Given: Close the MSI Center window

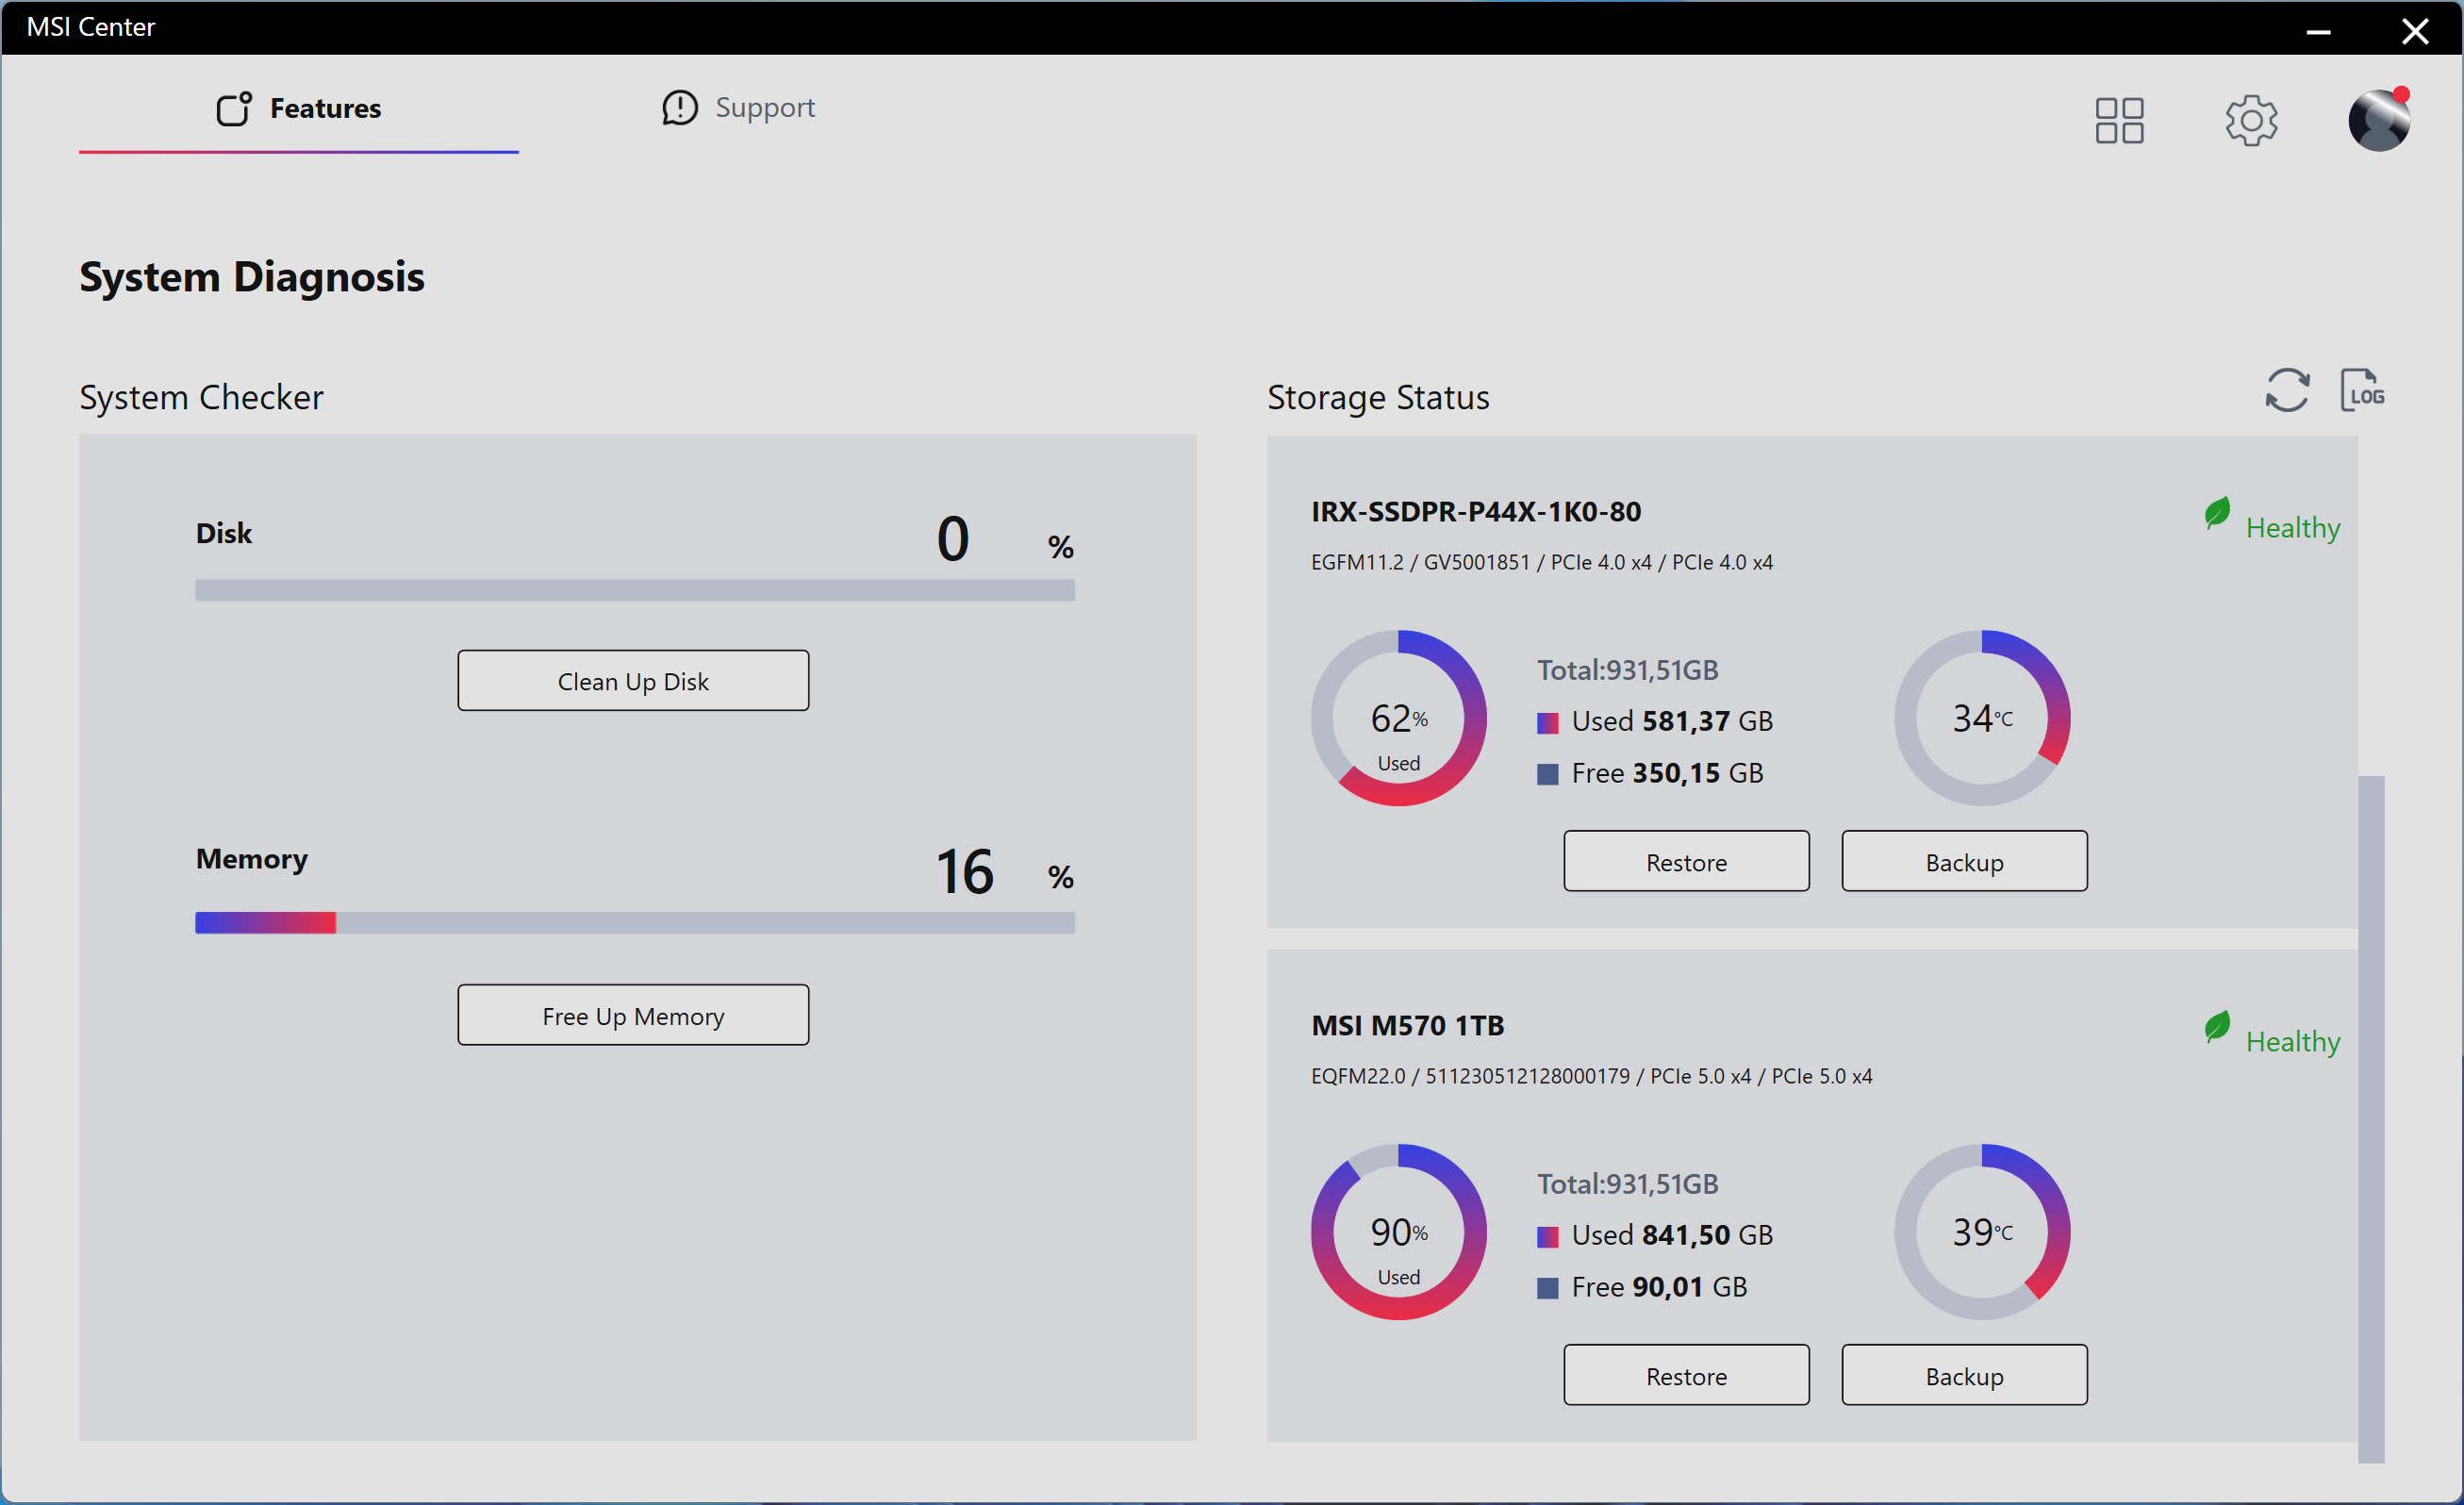Looking at the screenshot, I should pos(2415,30).
